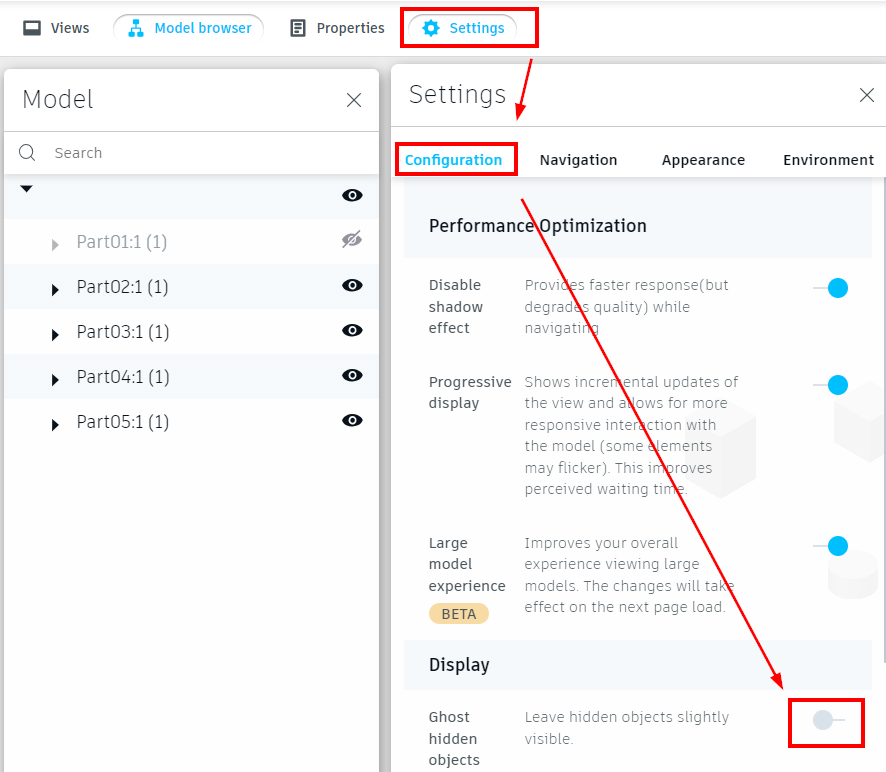Close the Model panel
The width and height of the screenshot is (886, 772).
click(x=354, y=100)
